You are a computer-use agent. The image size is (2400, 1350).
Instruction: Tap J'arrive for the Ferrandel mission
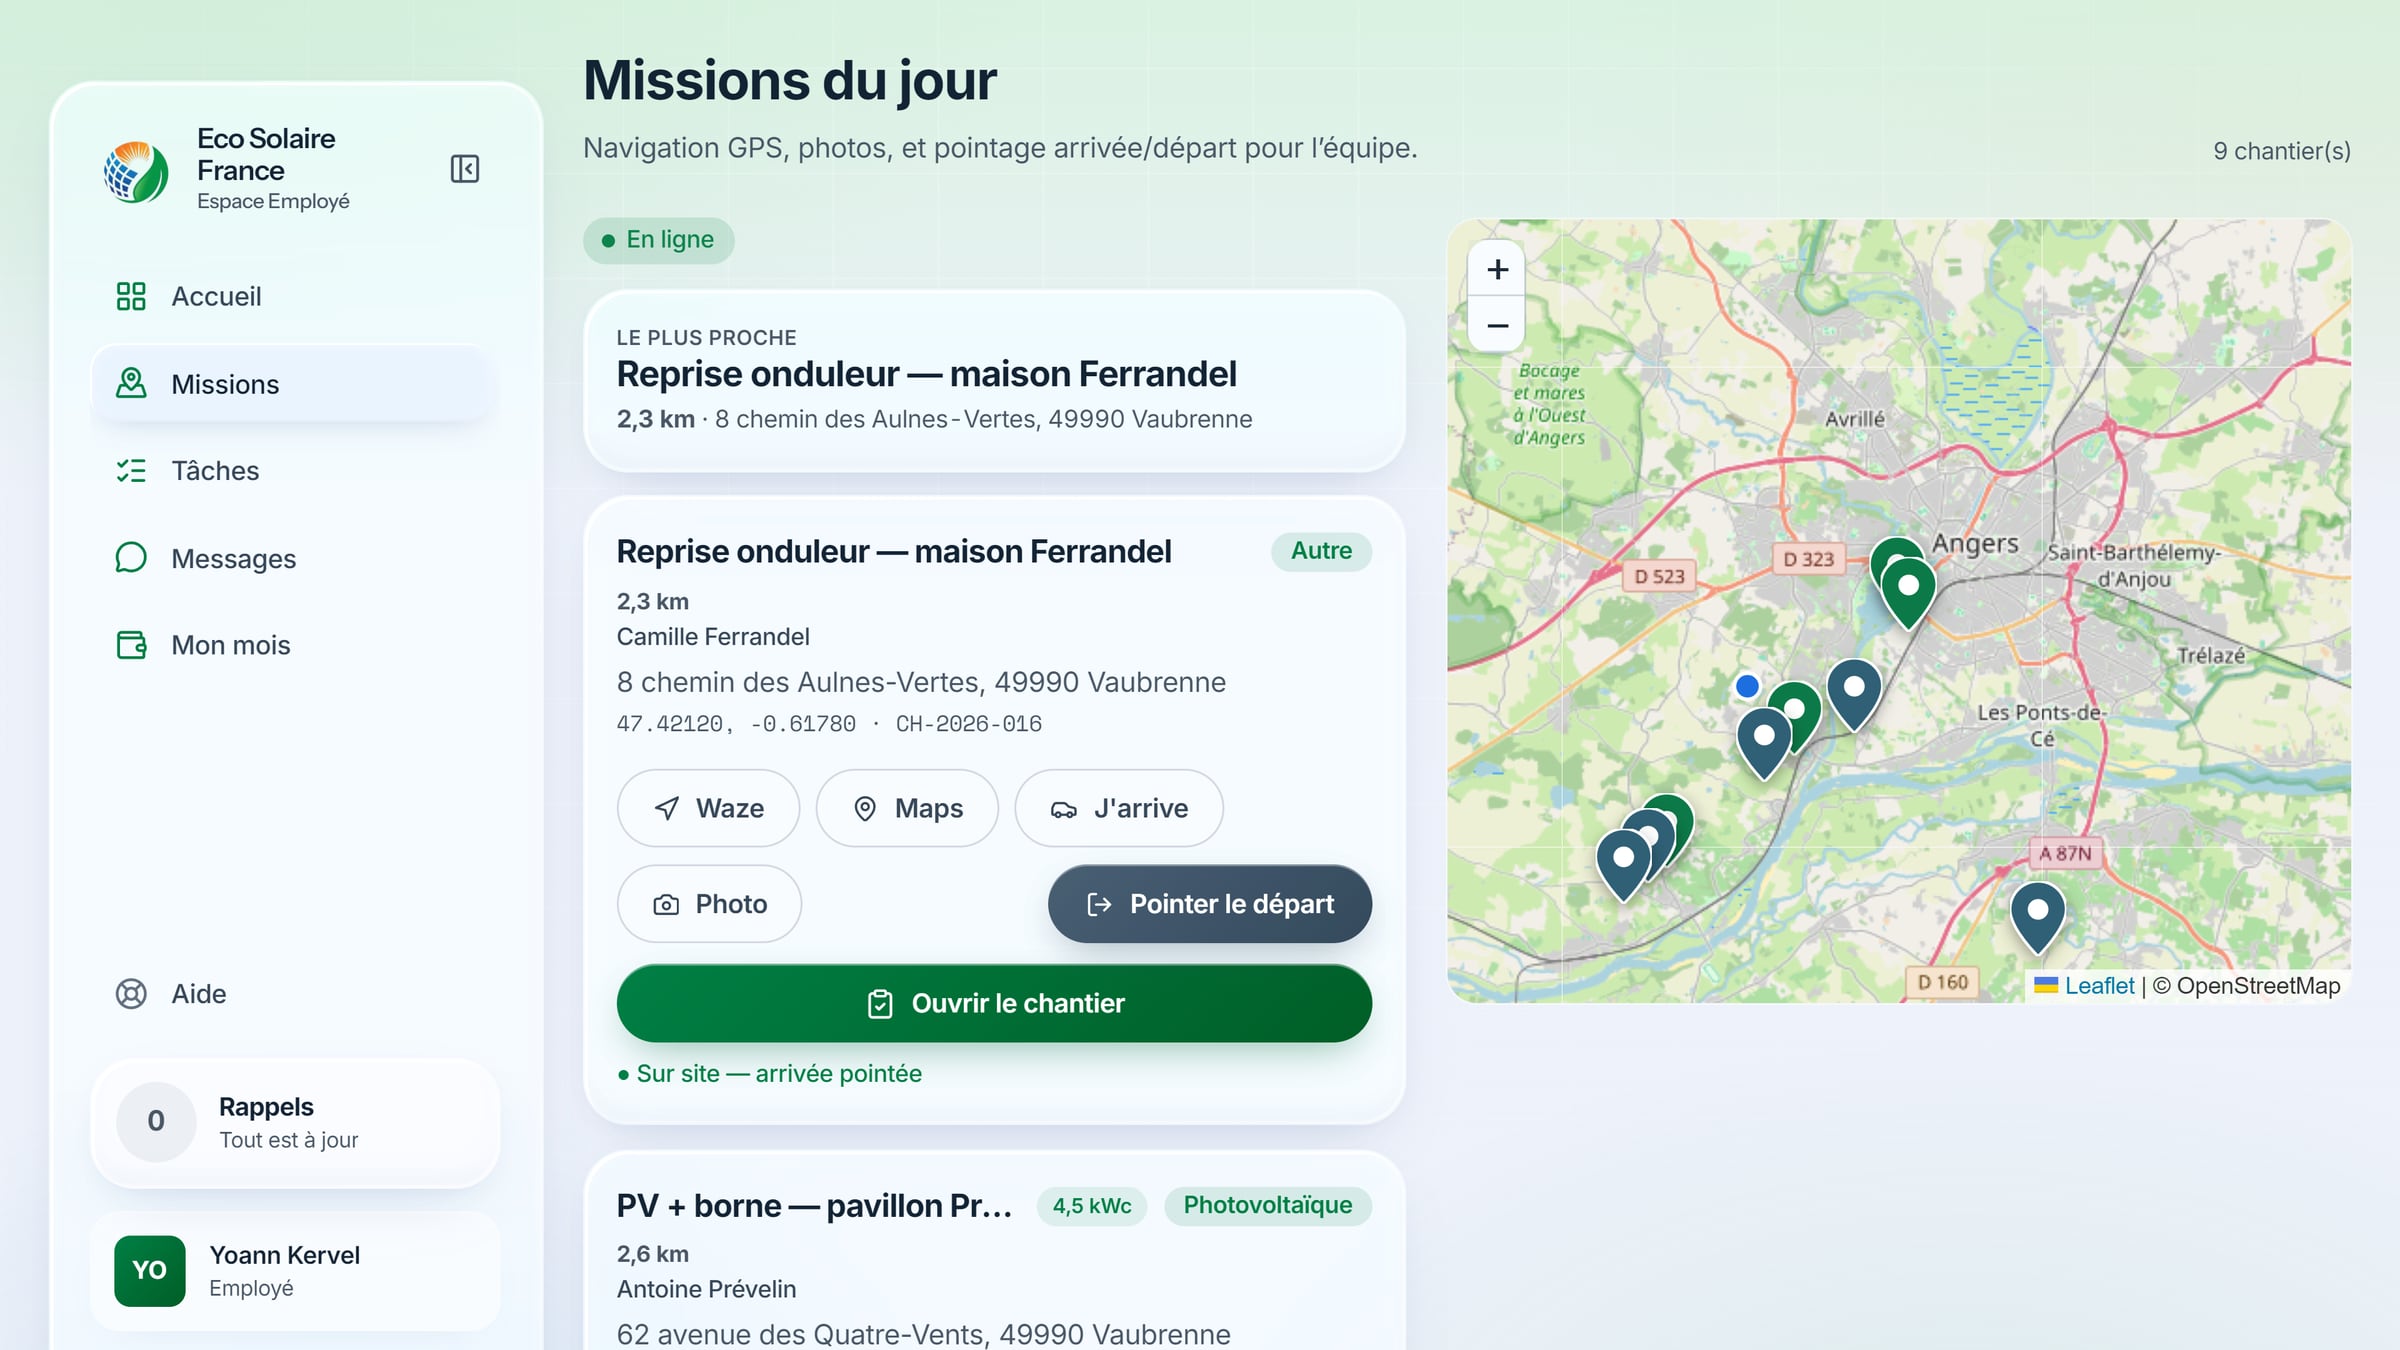click(x=1119, y=808)
